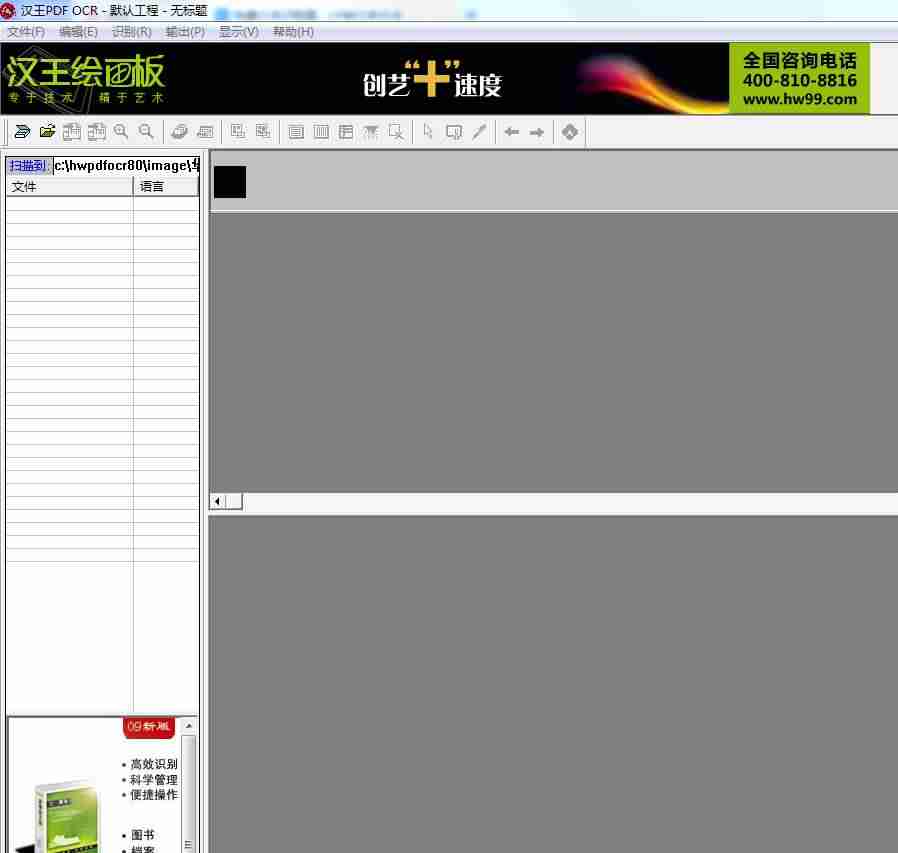Click the second overlapping squares layout icon
Viewport: 898px width, 853px height.
tap(263, 132)
